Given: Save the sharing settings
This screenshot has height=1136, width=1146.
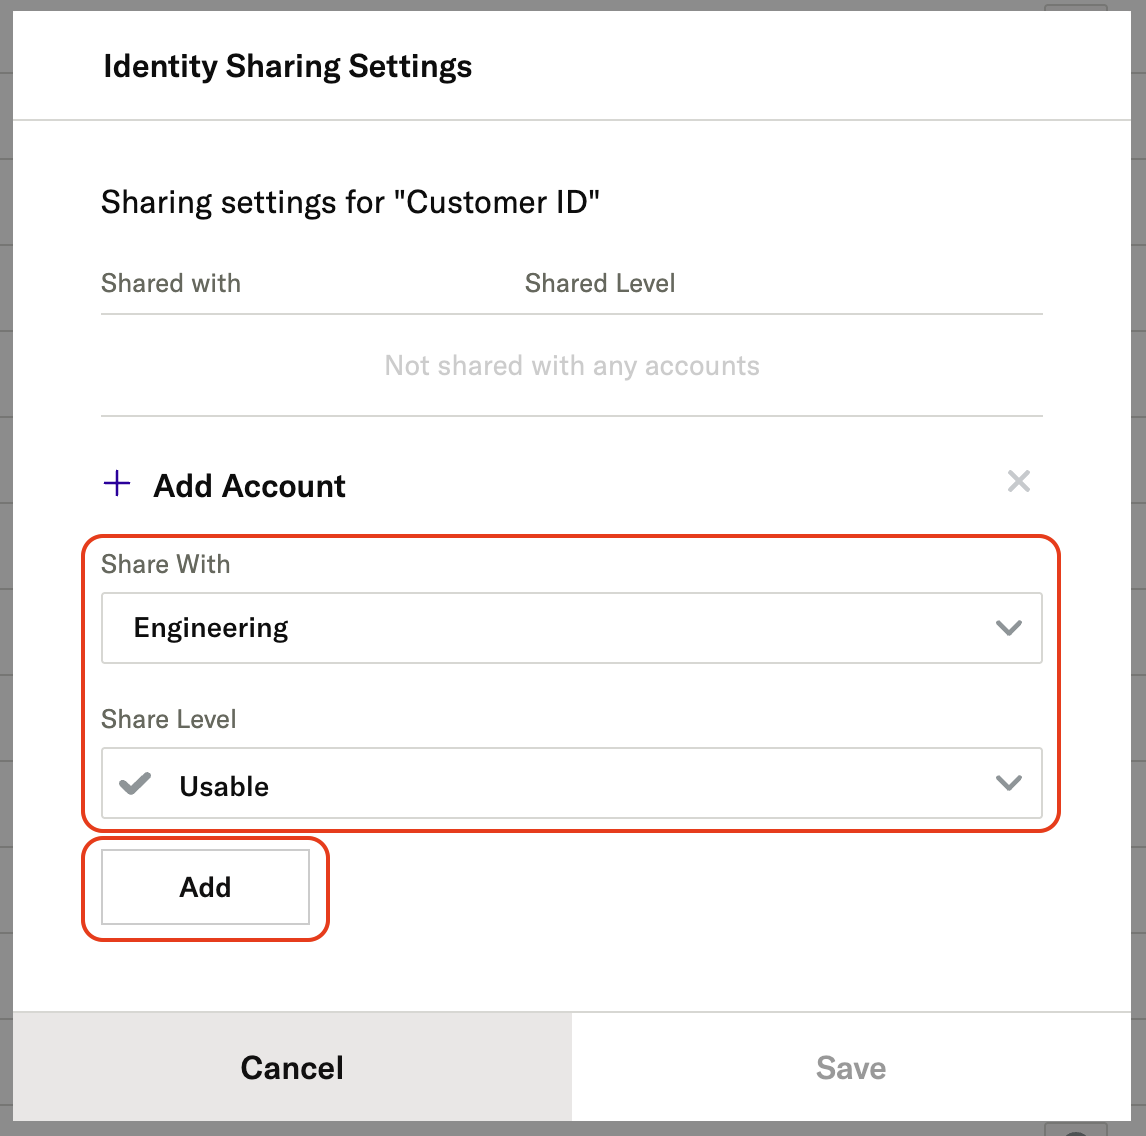Looking at the screenshot, I should 851,1067.
